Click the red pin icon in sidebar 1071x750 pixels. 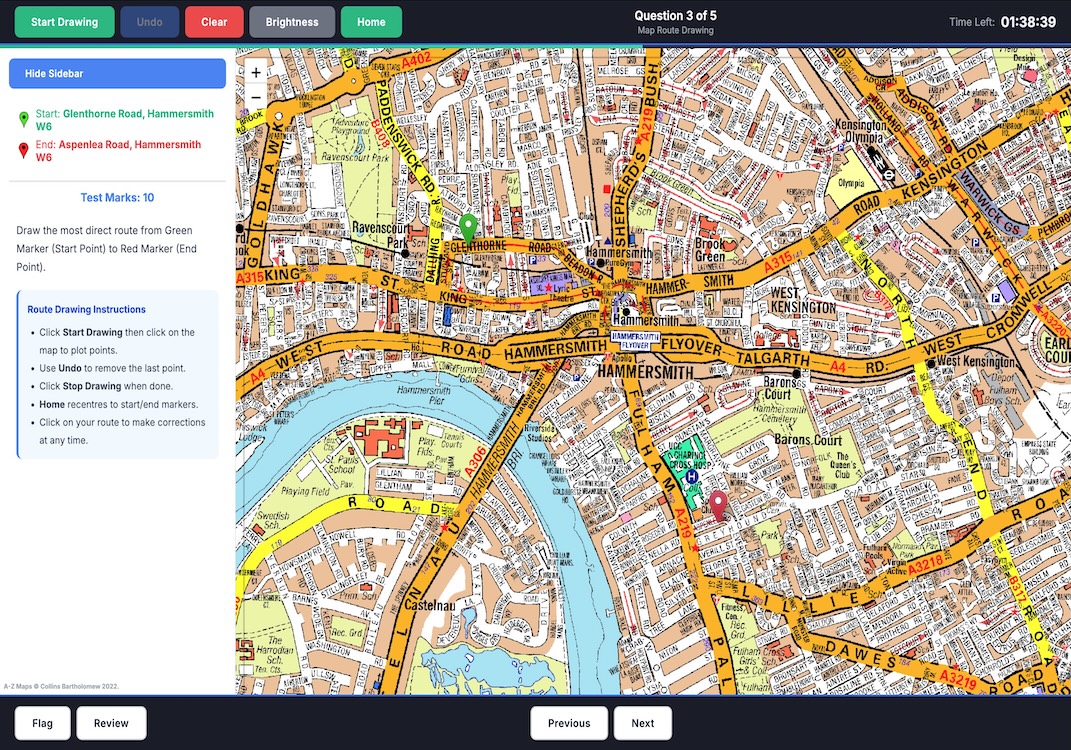point(24,150)
